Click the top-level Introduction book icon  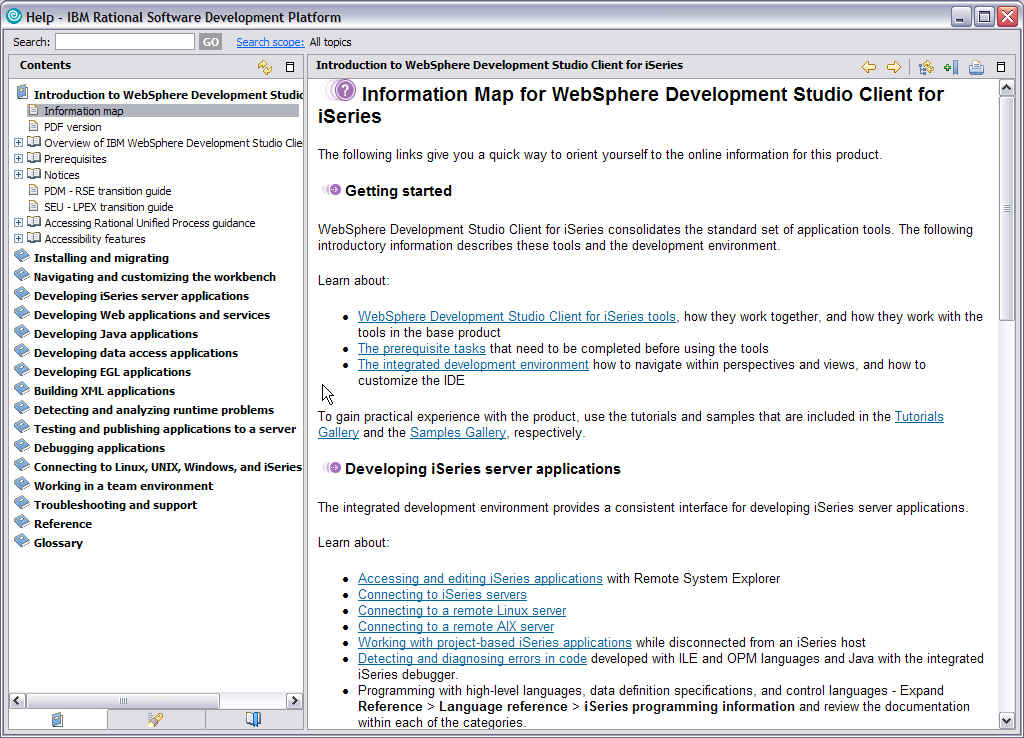point(22,92)
